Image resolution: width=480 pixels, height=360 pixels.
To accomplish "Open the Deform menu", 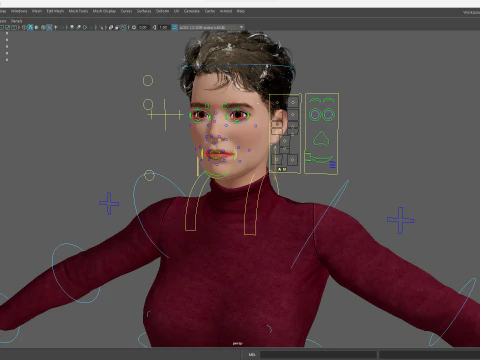I will tap(162, 11).
